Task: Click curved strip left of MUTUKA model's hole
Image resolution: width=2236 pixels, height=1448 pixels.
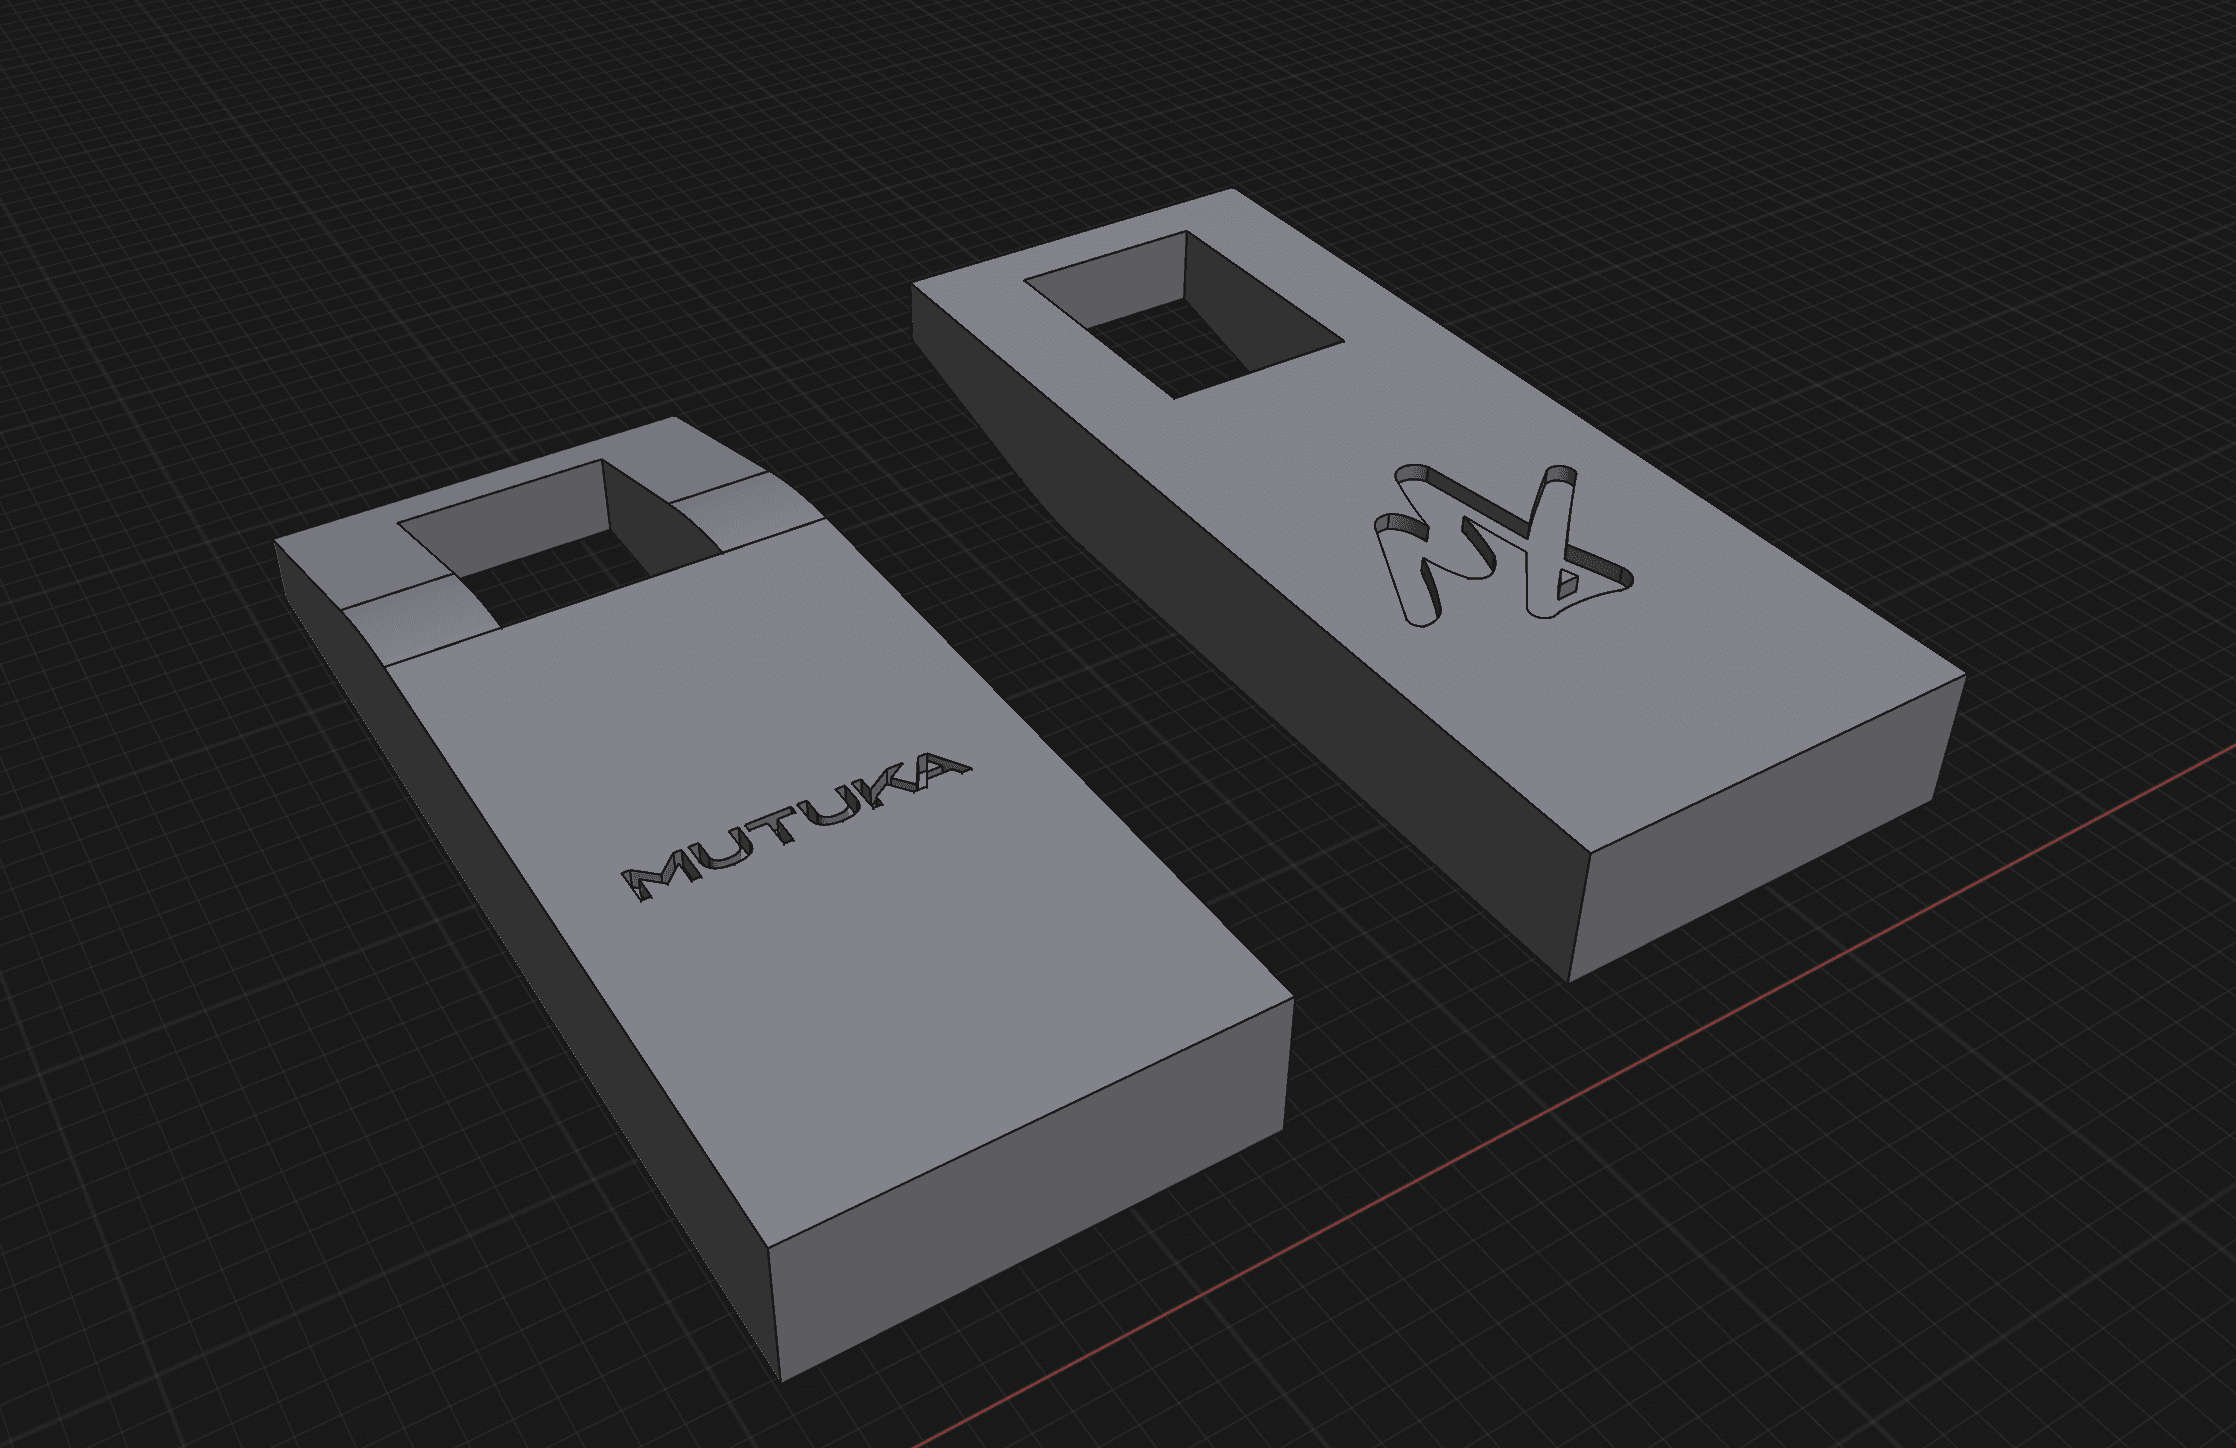Action: 420,620
